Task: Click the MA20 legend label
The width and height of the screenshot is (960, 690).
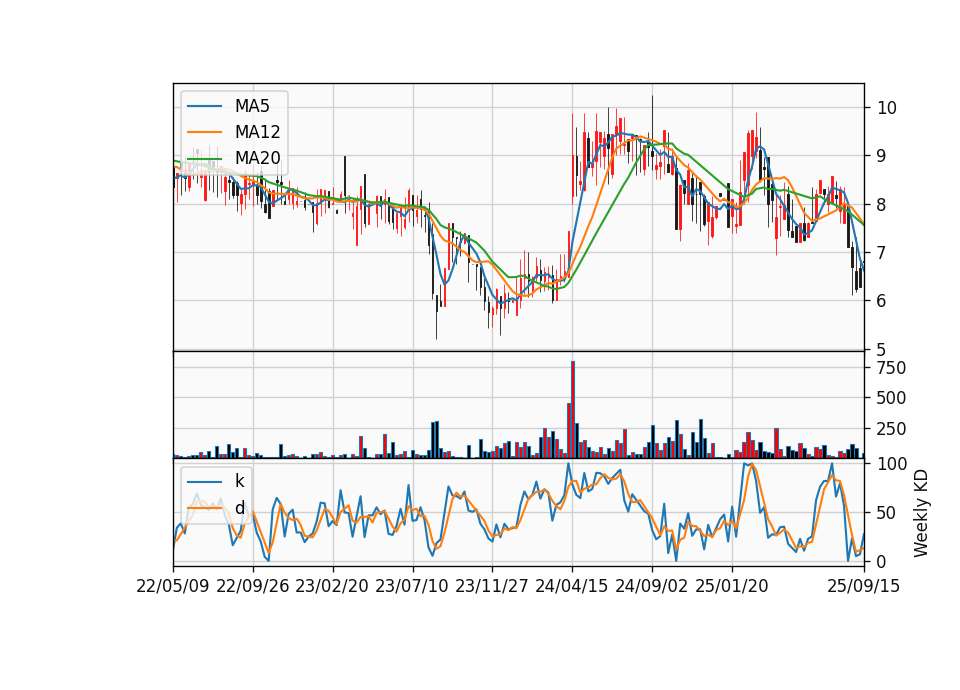Action: (x=257, y=158)
